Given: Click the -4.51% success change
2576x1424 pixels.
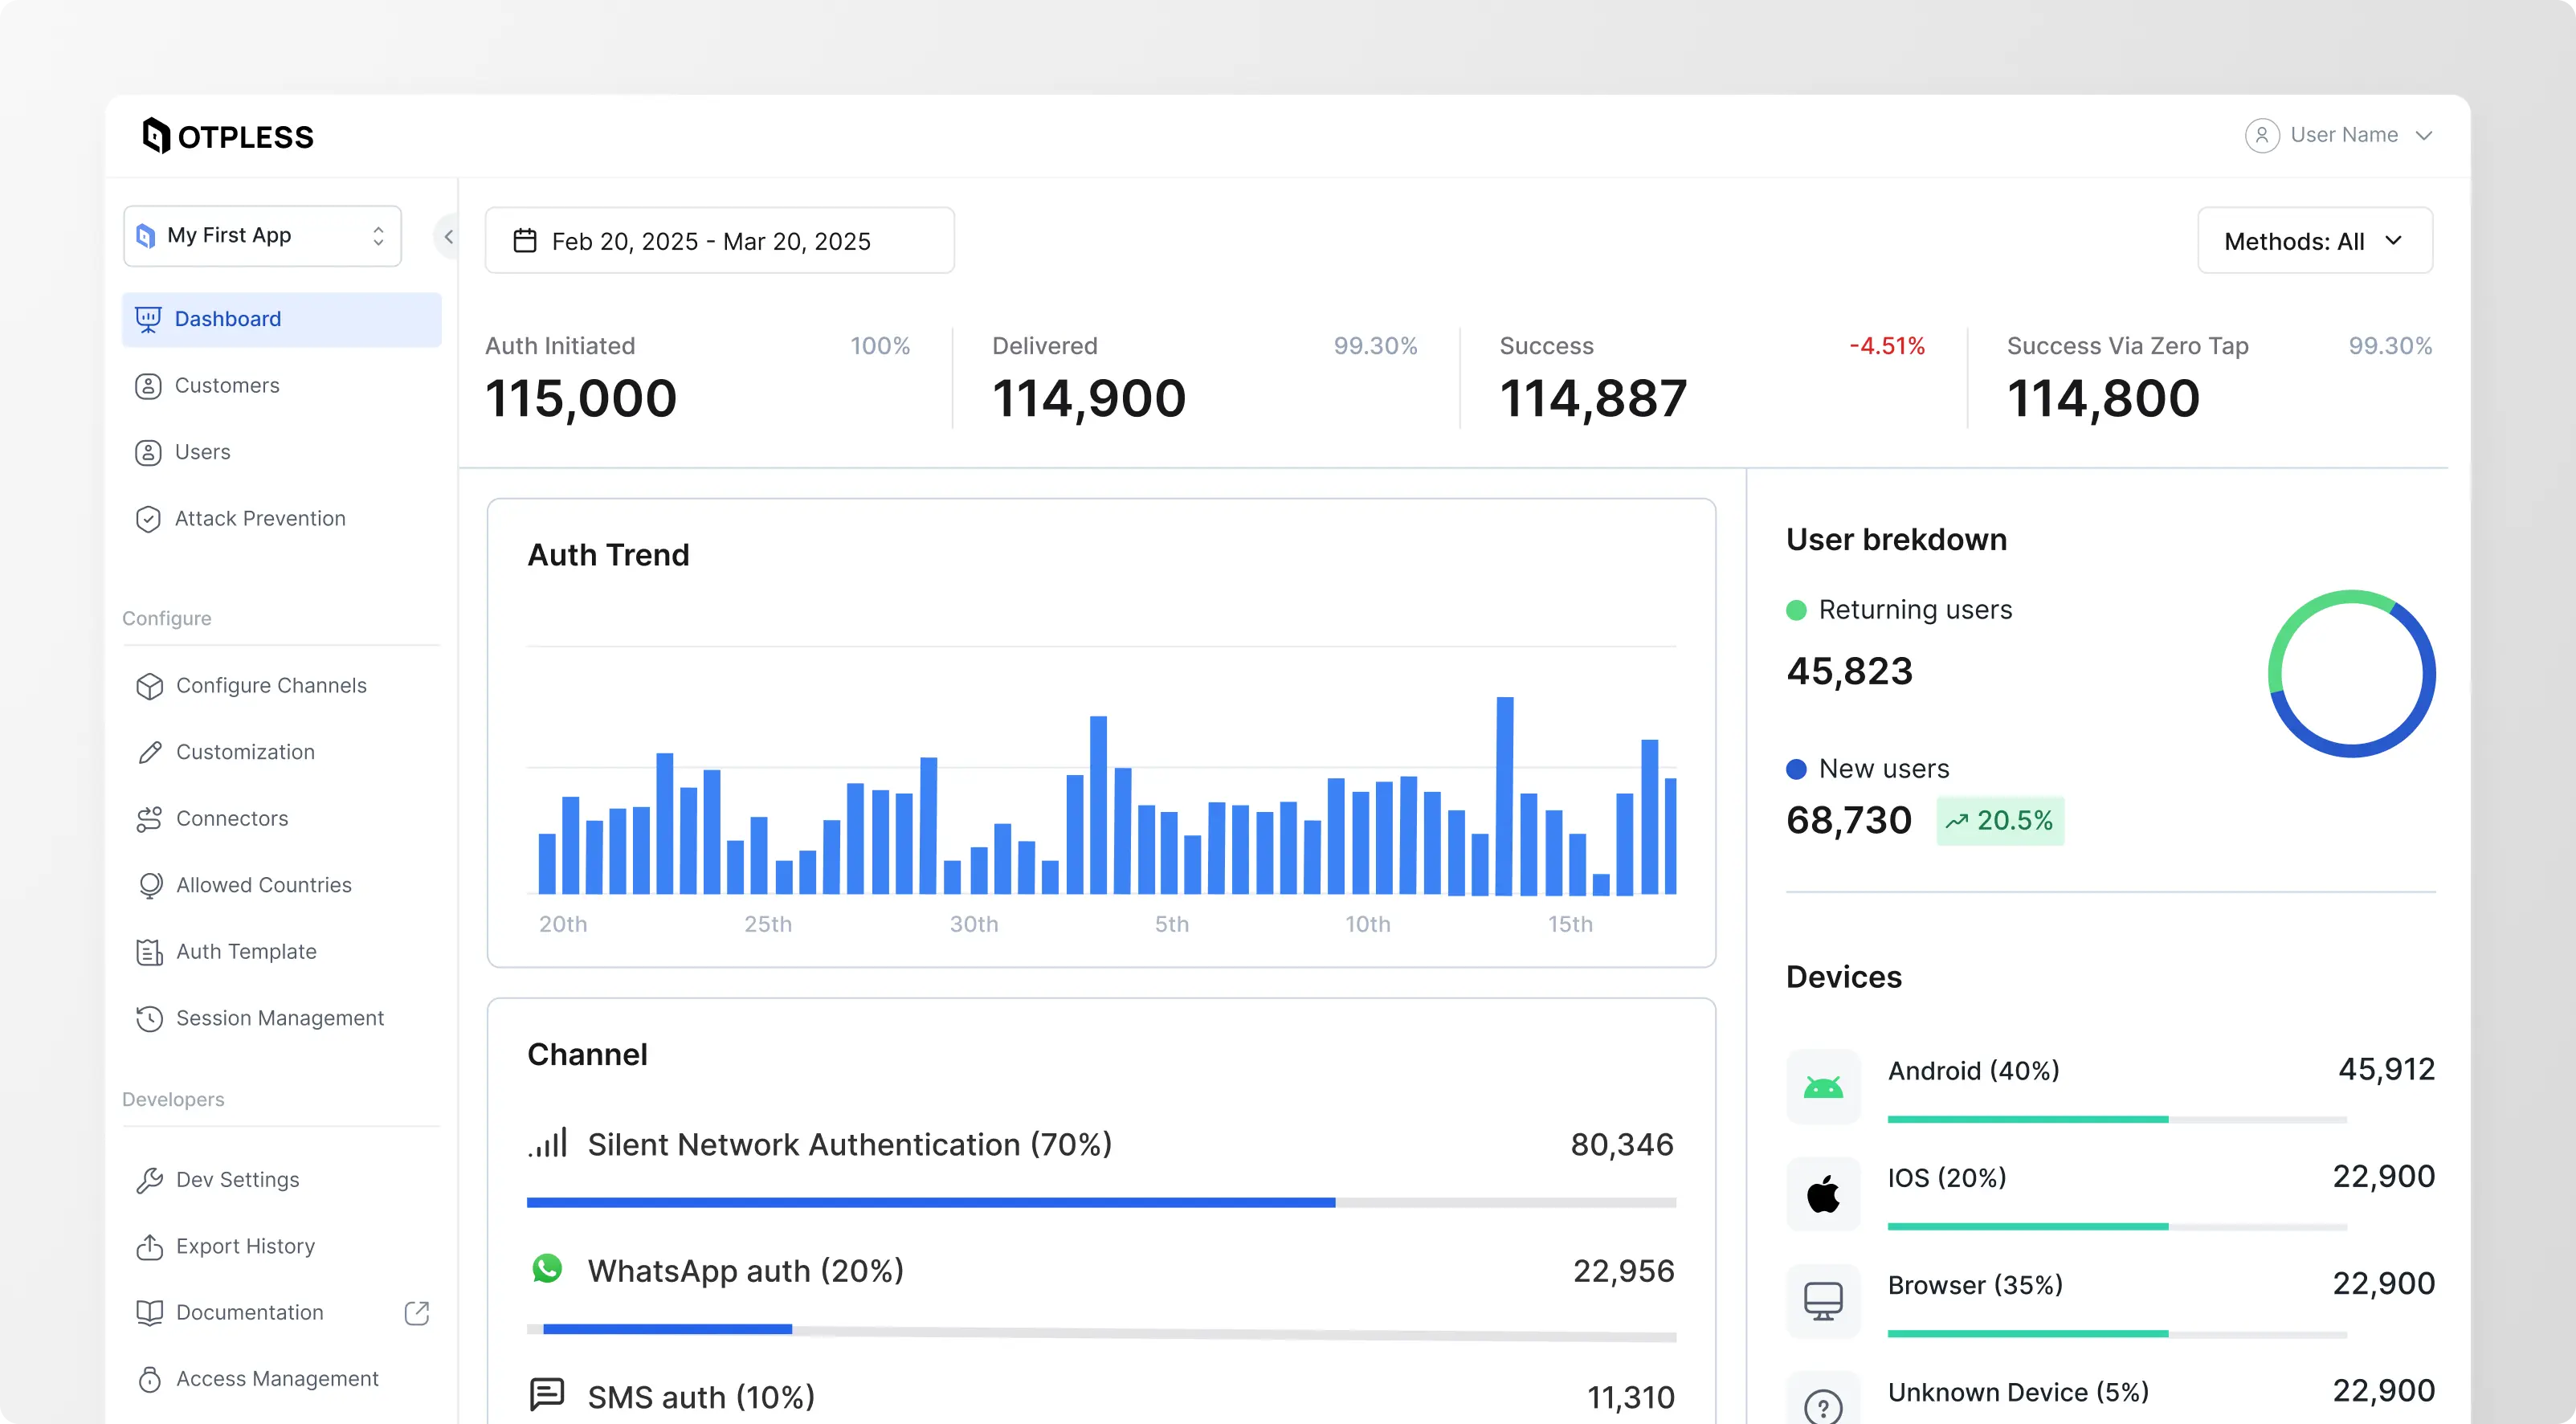Looking at the screenshot, I should pos(1887,346).
